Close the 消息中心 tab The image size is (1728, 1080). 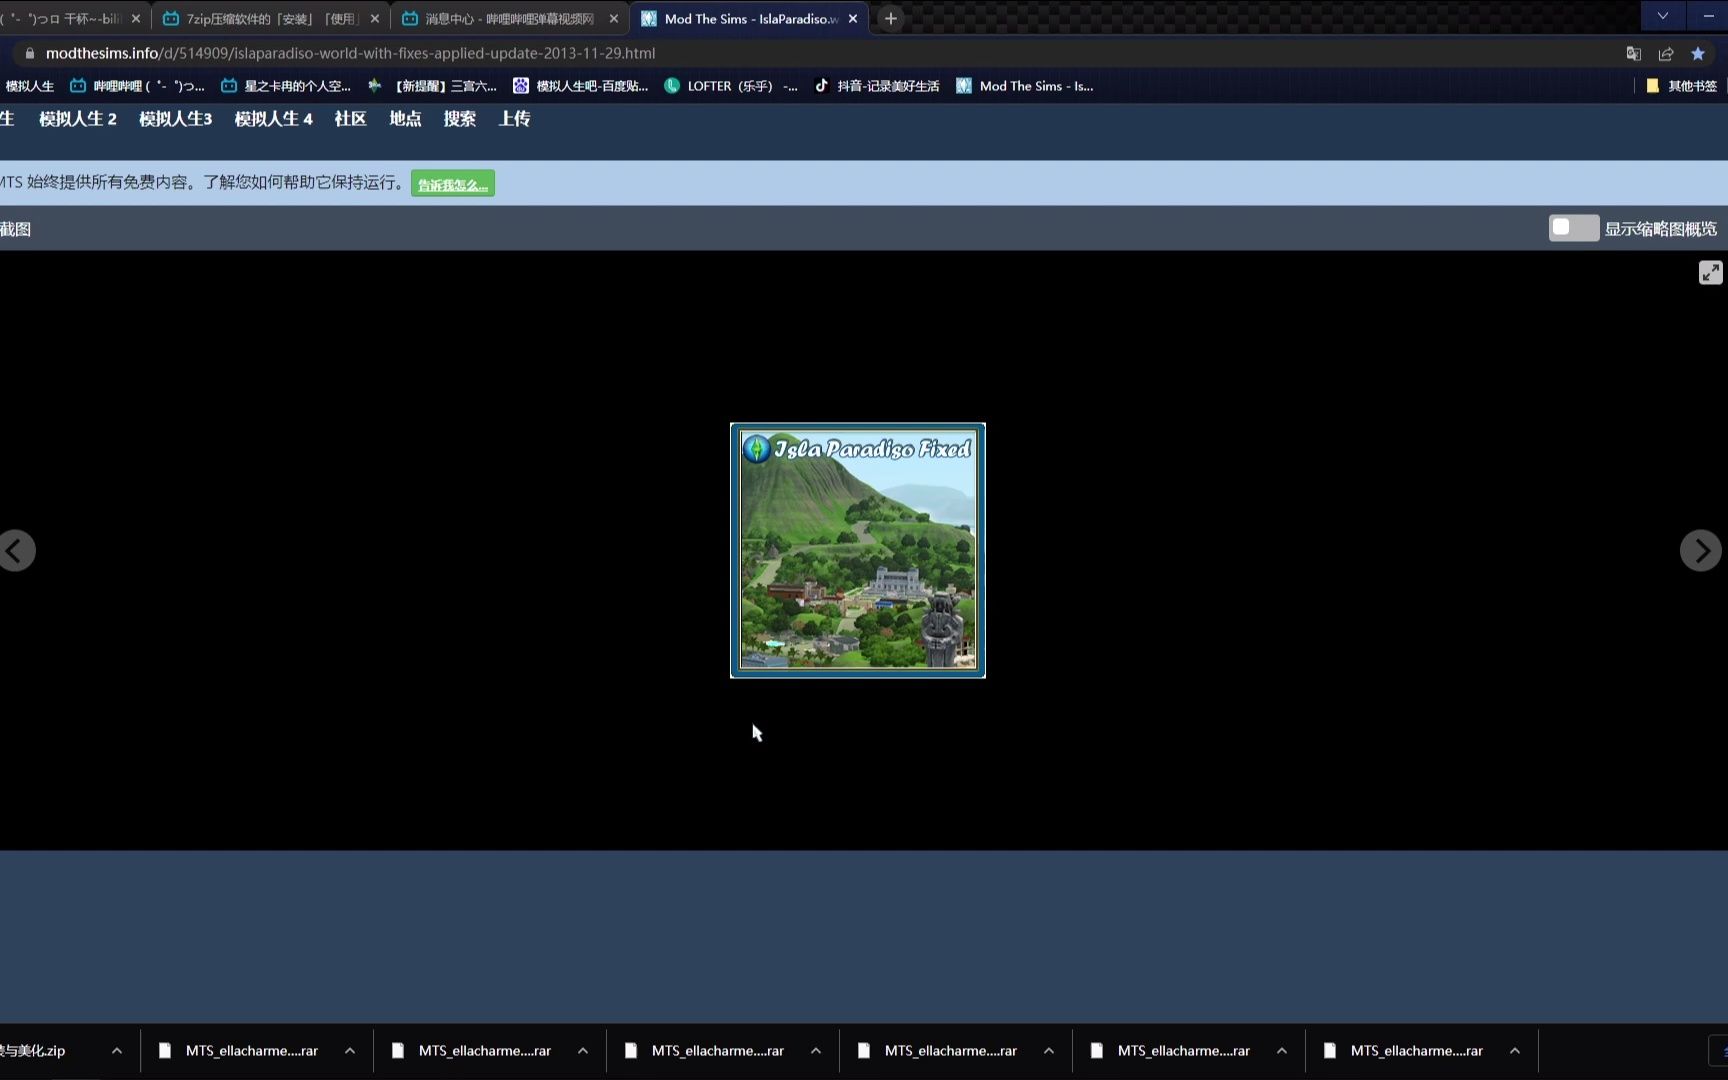tap(614, 18)
